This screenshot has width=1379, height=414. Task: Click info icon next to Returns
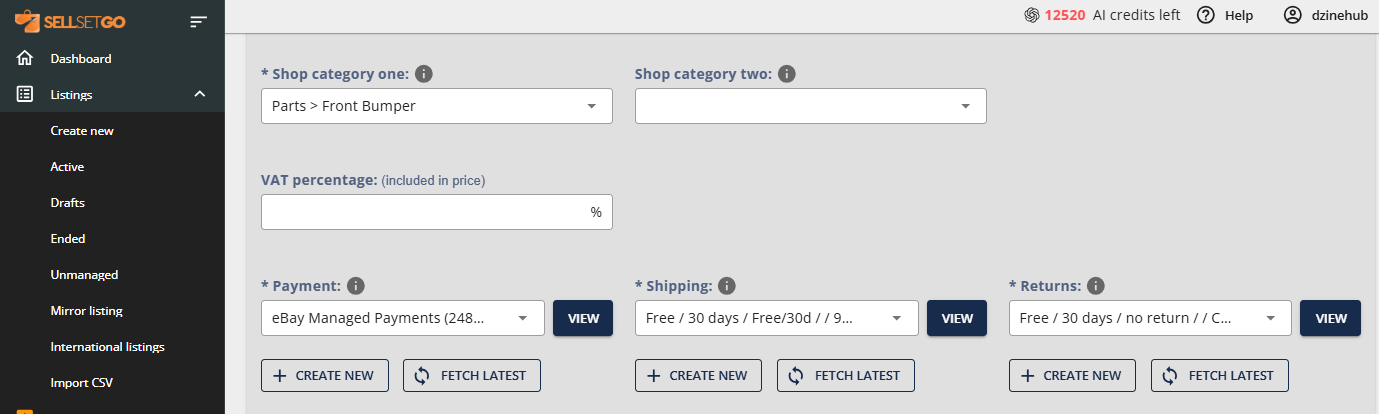1096,286
